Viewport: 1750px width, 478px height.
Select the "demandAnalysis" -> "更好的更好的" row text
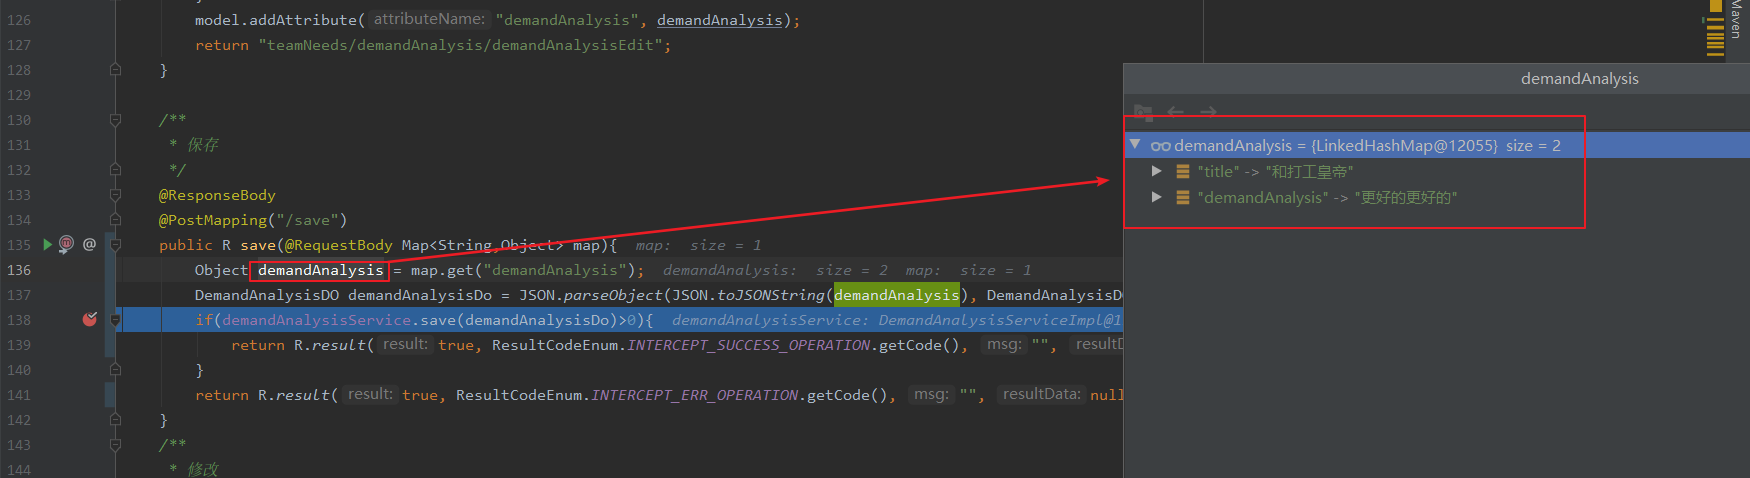point(1326,198)
